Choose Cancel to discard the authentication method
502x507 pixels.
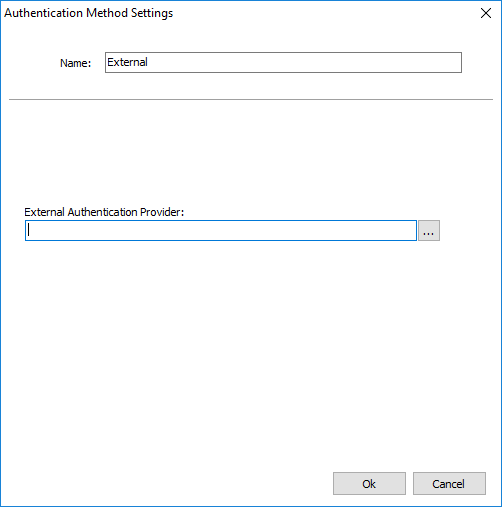(x=449, y=483)
